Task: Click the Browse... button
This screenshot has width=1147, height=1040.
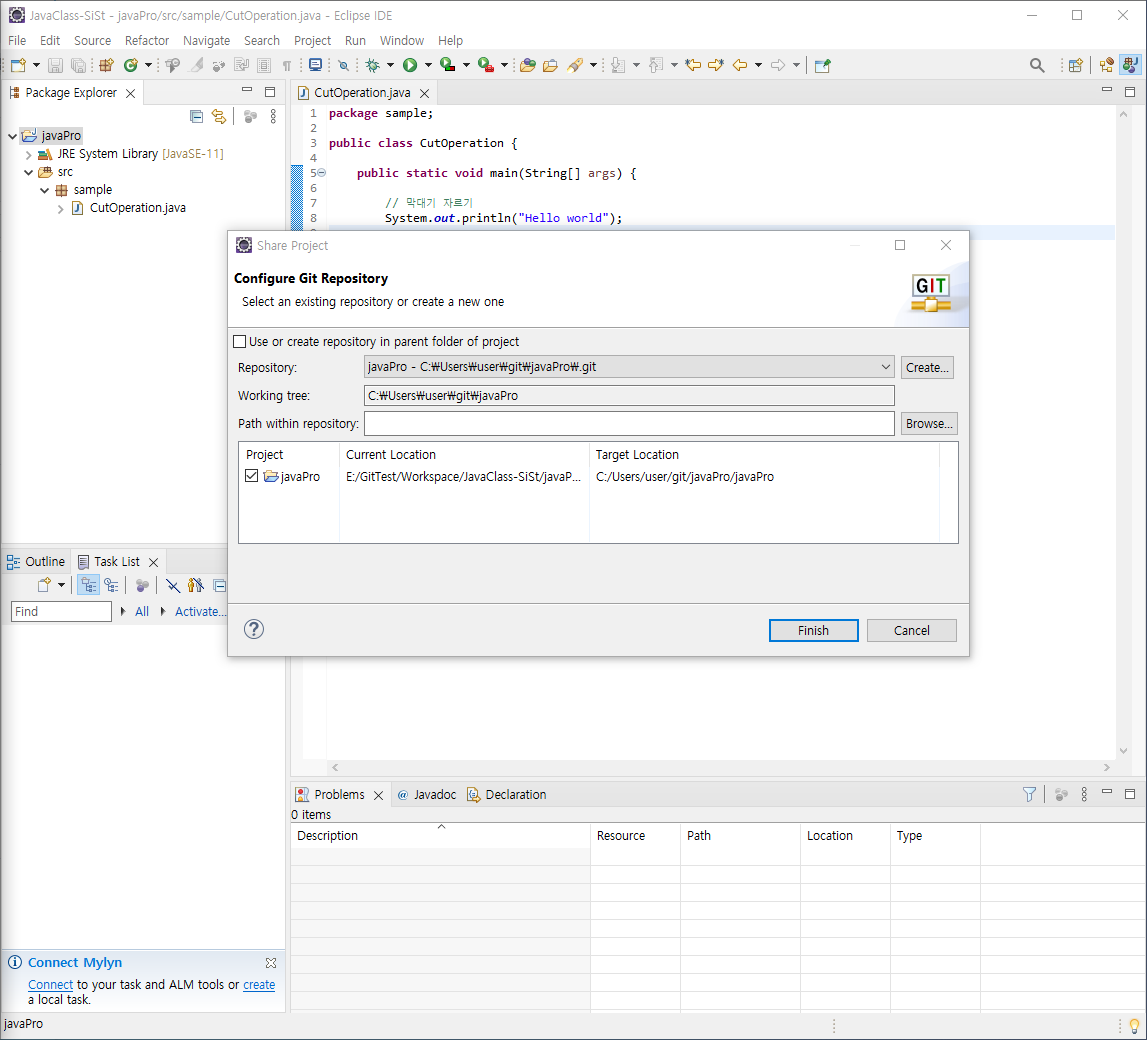Action: point(929,423)
